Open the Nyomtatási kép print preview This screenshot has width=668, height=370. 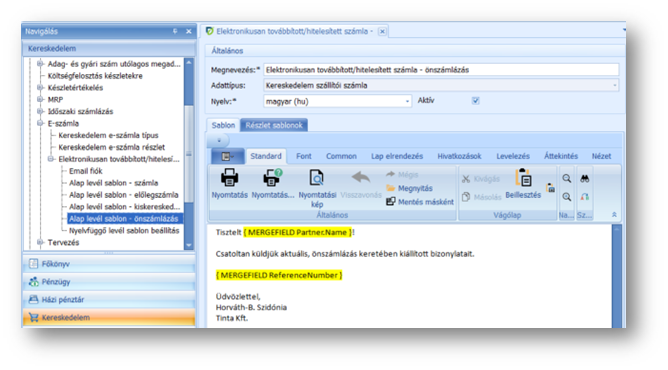point(317,178)
